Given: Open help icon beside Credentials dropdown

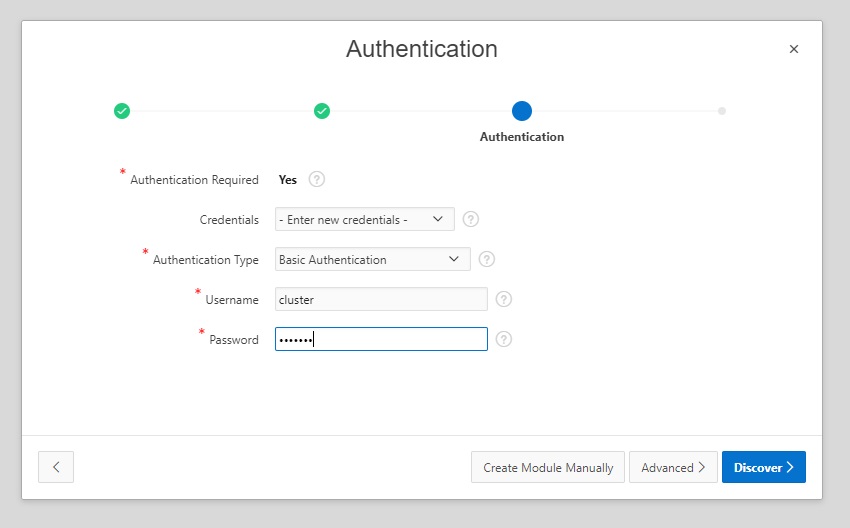Looking at the screenshot, I should tap(471, 219).
